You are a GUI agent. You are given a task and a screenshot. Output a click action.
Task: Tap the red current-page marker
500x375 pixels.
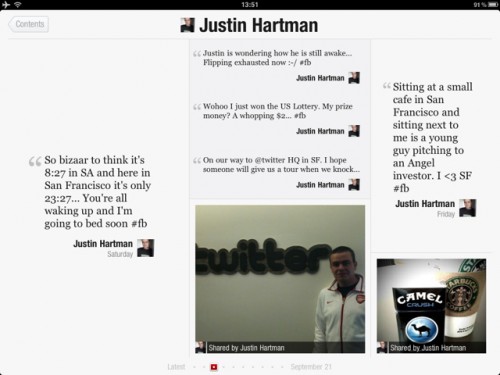(x=214, y=367)
